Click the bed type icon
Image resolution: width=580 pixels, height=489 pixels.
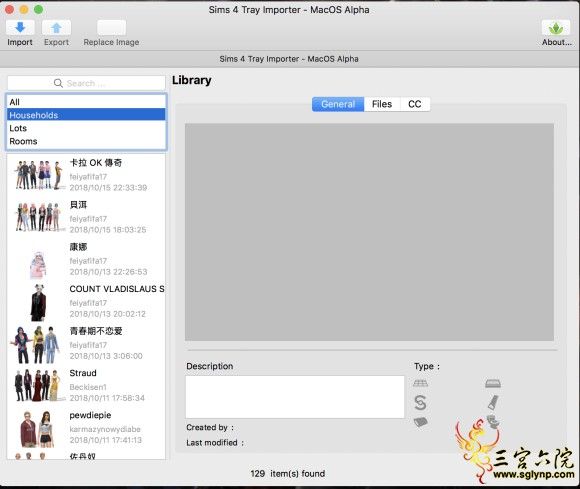coord(493,383)
